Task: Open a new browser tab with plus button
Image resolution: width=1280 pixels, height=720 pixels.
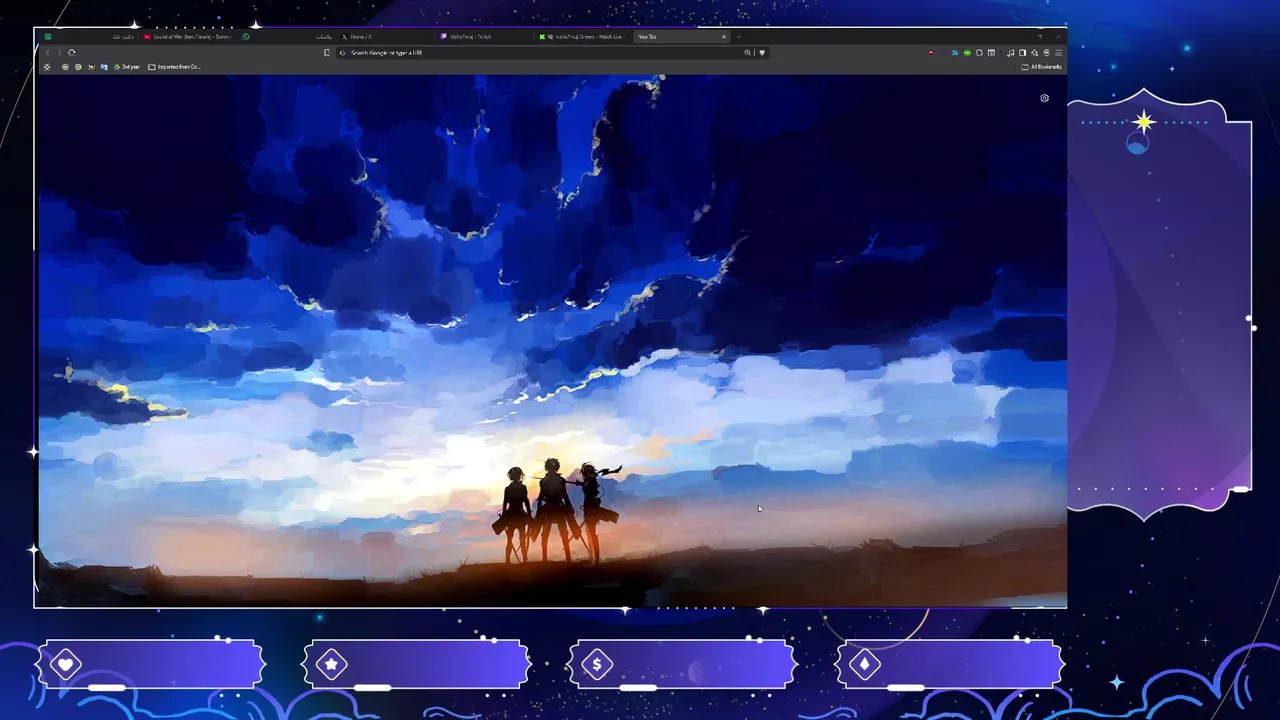Action: (x=739, y=37)
